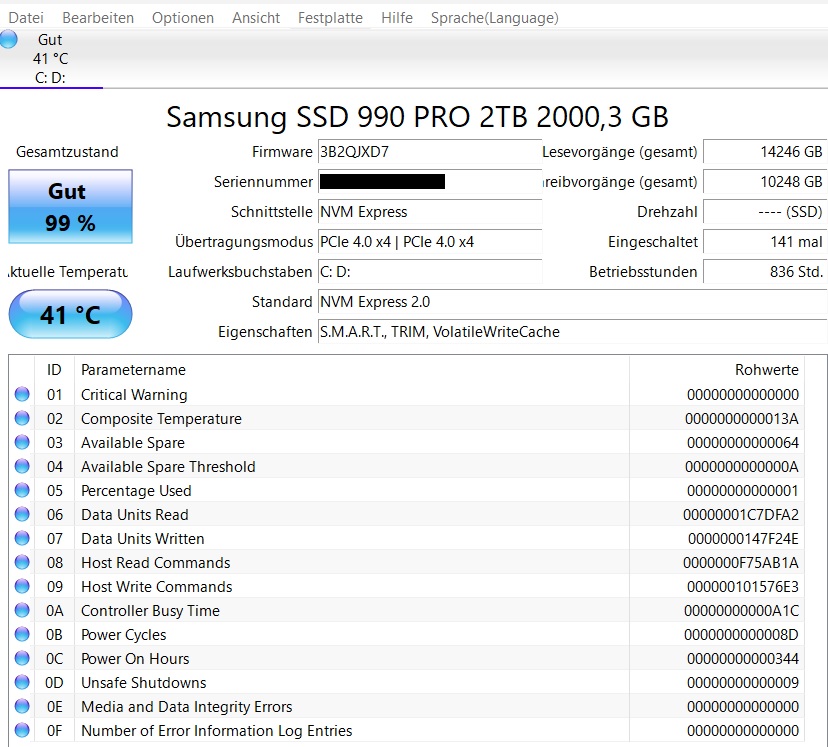Click the status orb for Controller Busy Time
Screen dimensions: 828x747
[x=22, y=610]
